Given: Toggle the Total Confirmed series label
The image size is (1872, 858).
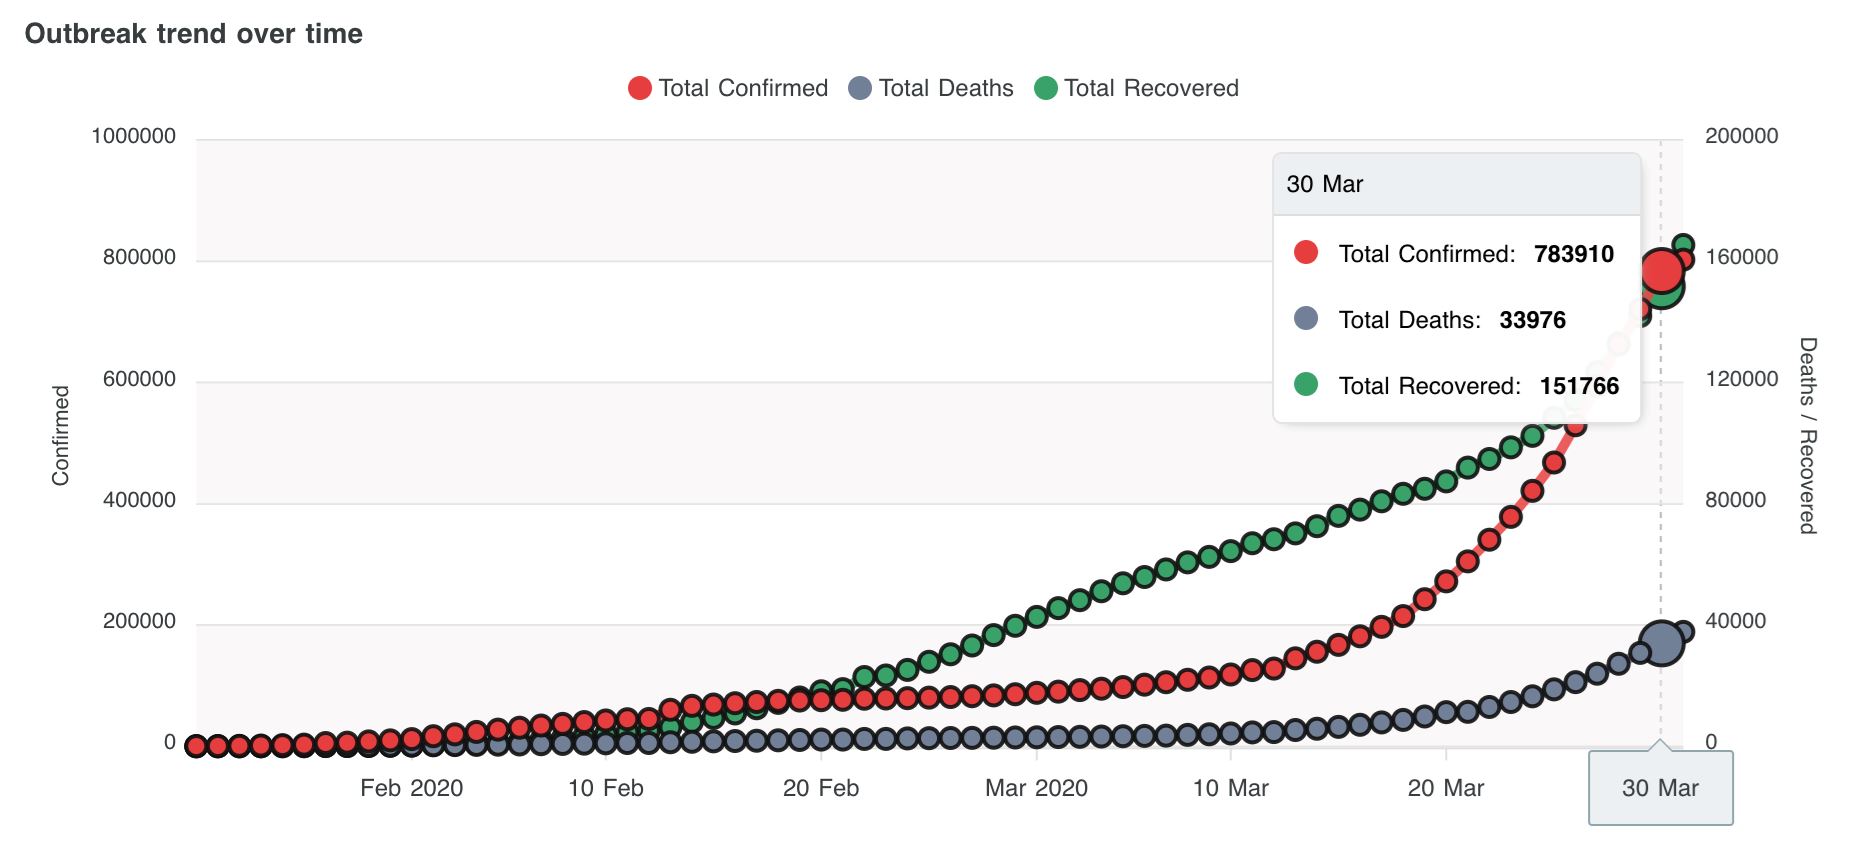Looking at the screenshot, I should pyautogui.click(x=743, y=89).
